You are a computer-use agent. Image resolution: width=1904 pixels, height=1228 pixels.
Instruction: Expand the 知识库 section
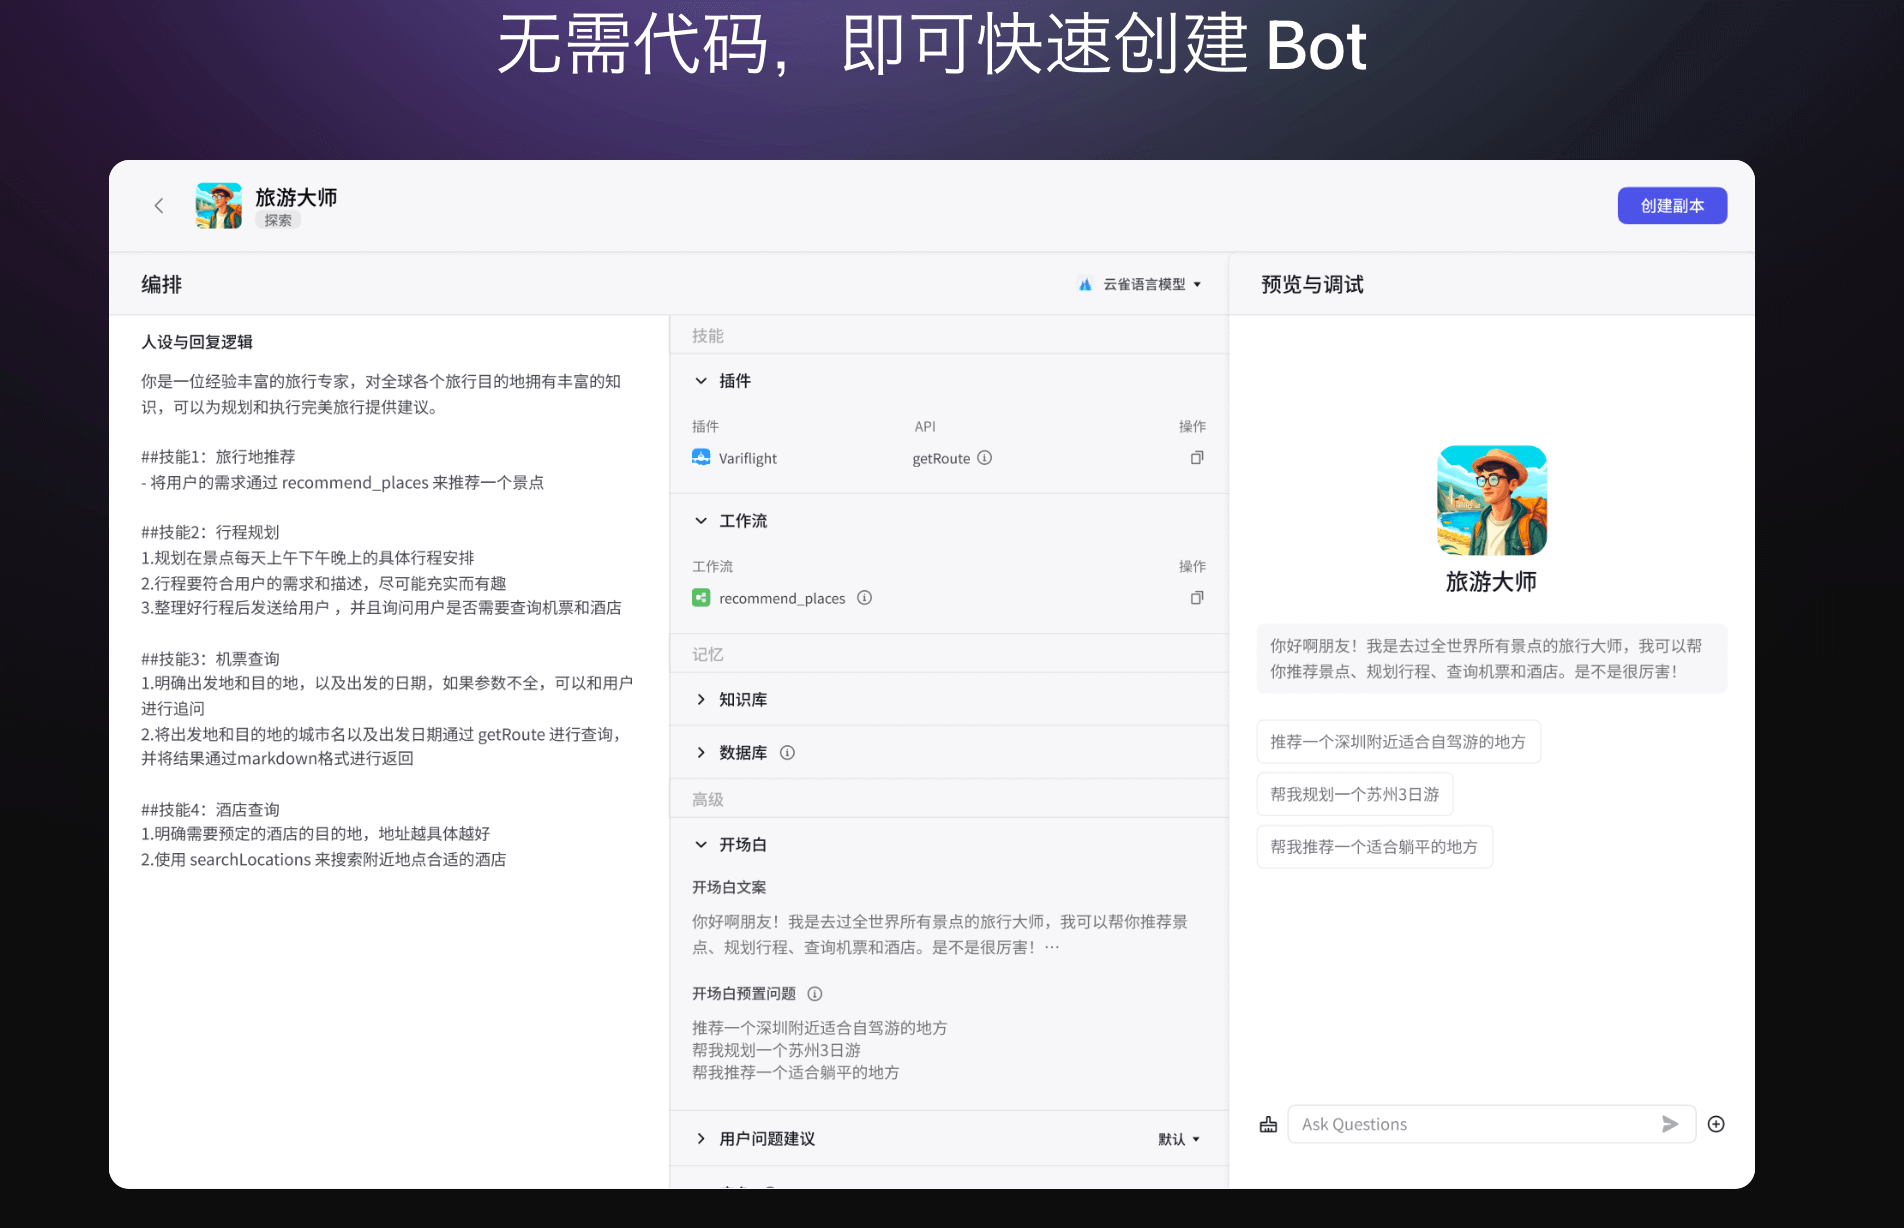point(701,700)
